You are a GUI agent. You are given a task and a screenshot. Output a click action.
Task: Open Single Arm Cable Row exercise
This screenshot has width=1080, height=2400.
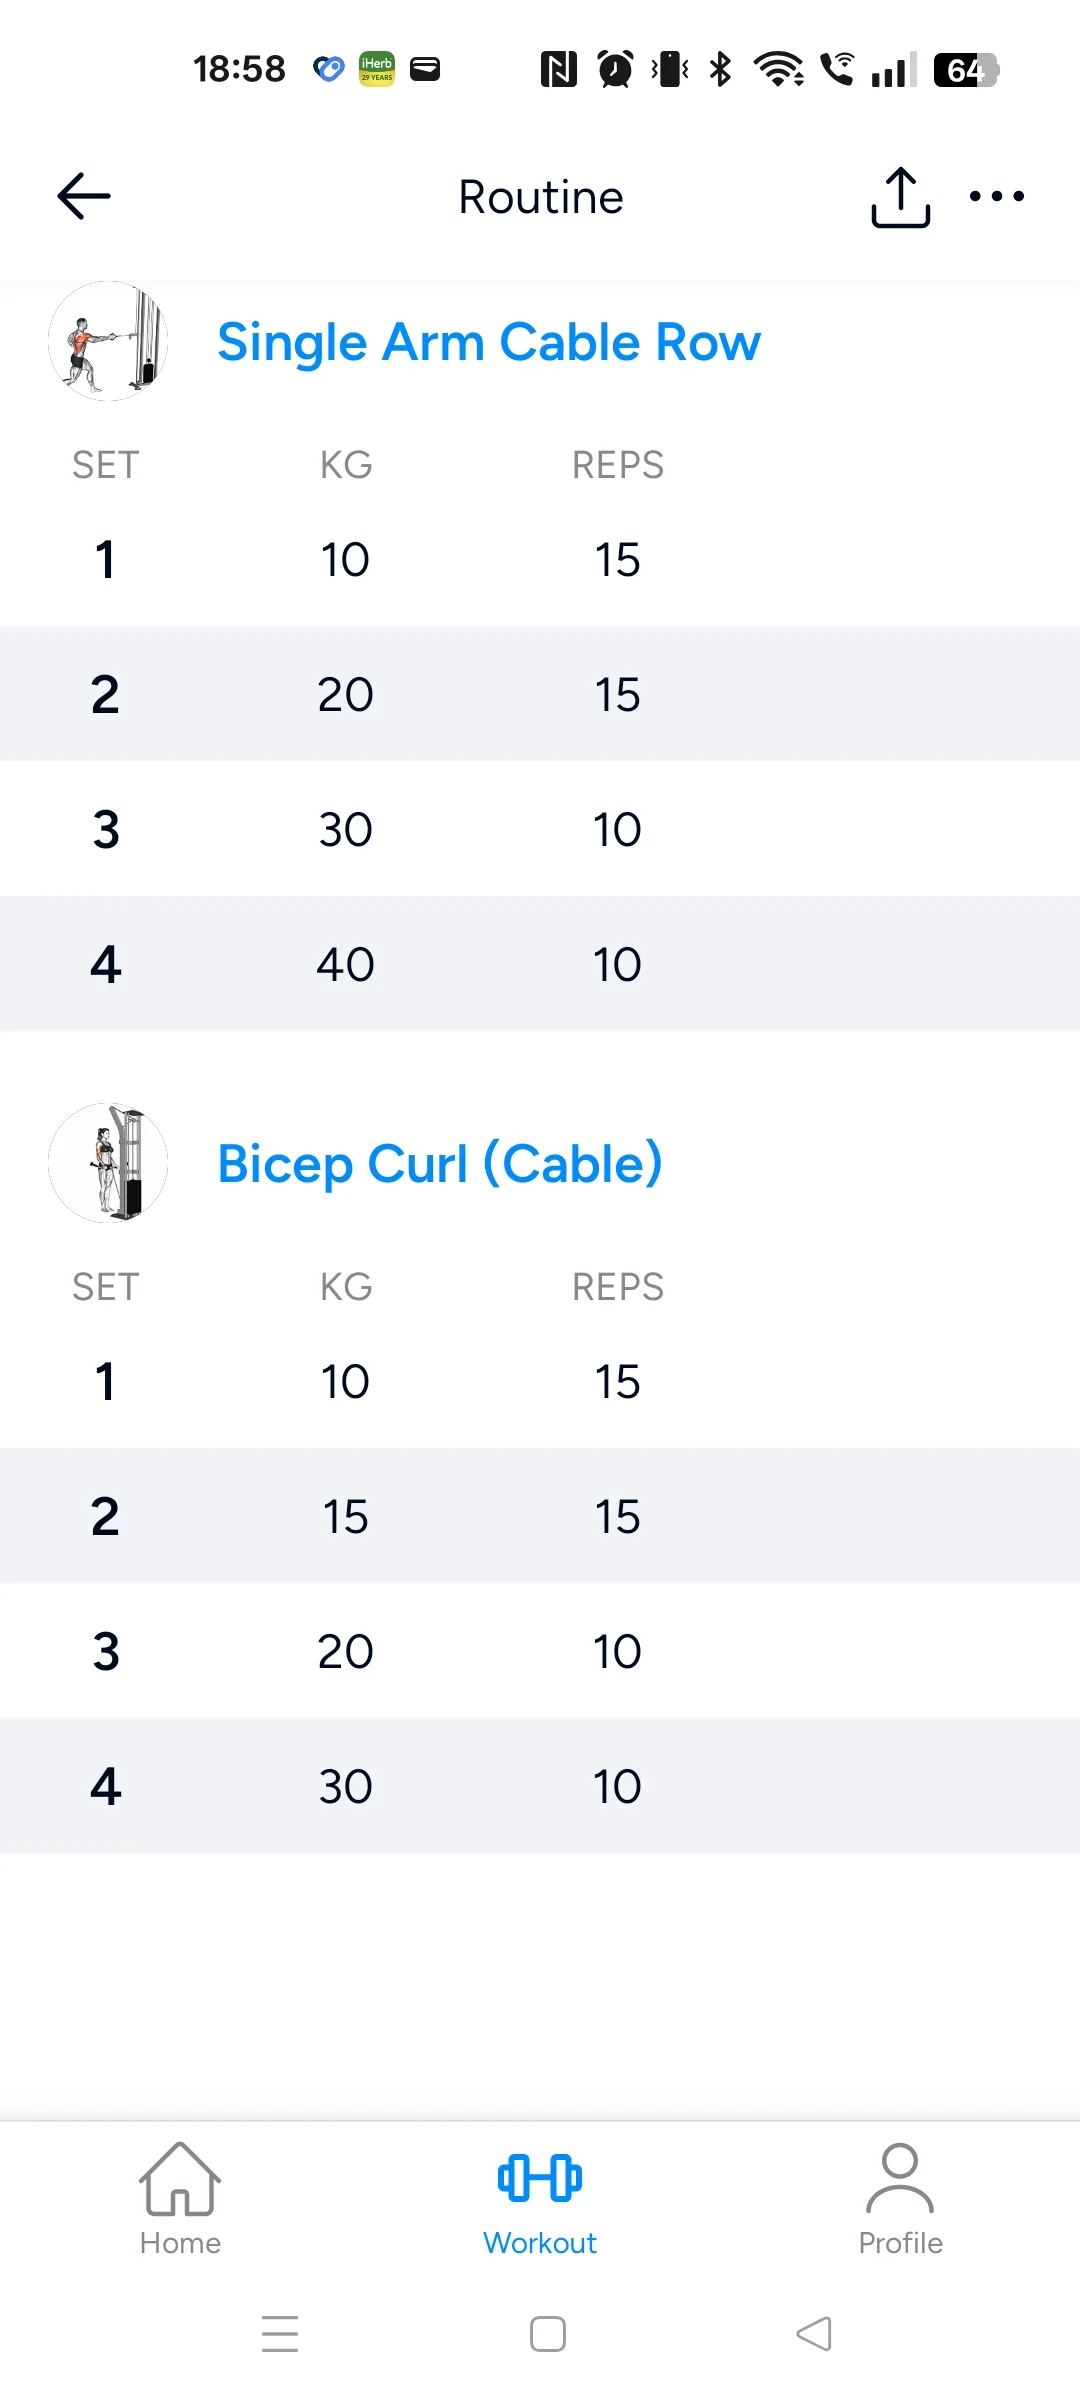point(489,342)
